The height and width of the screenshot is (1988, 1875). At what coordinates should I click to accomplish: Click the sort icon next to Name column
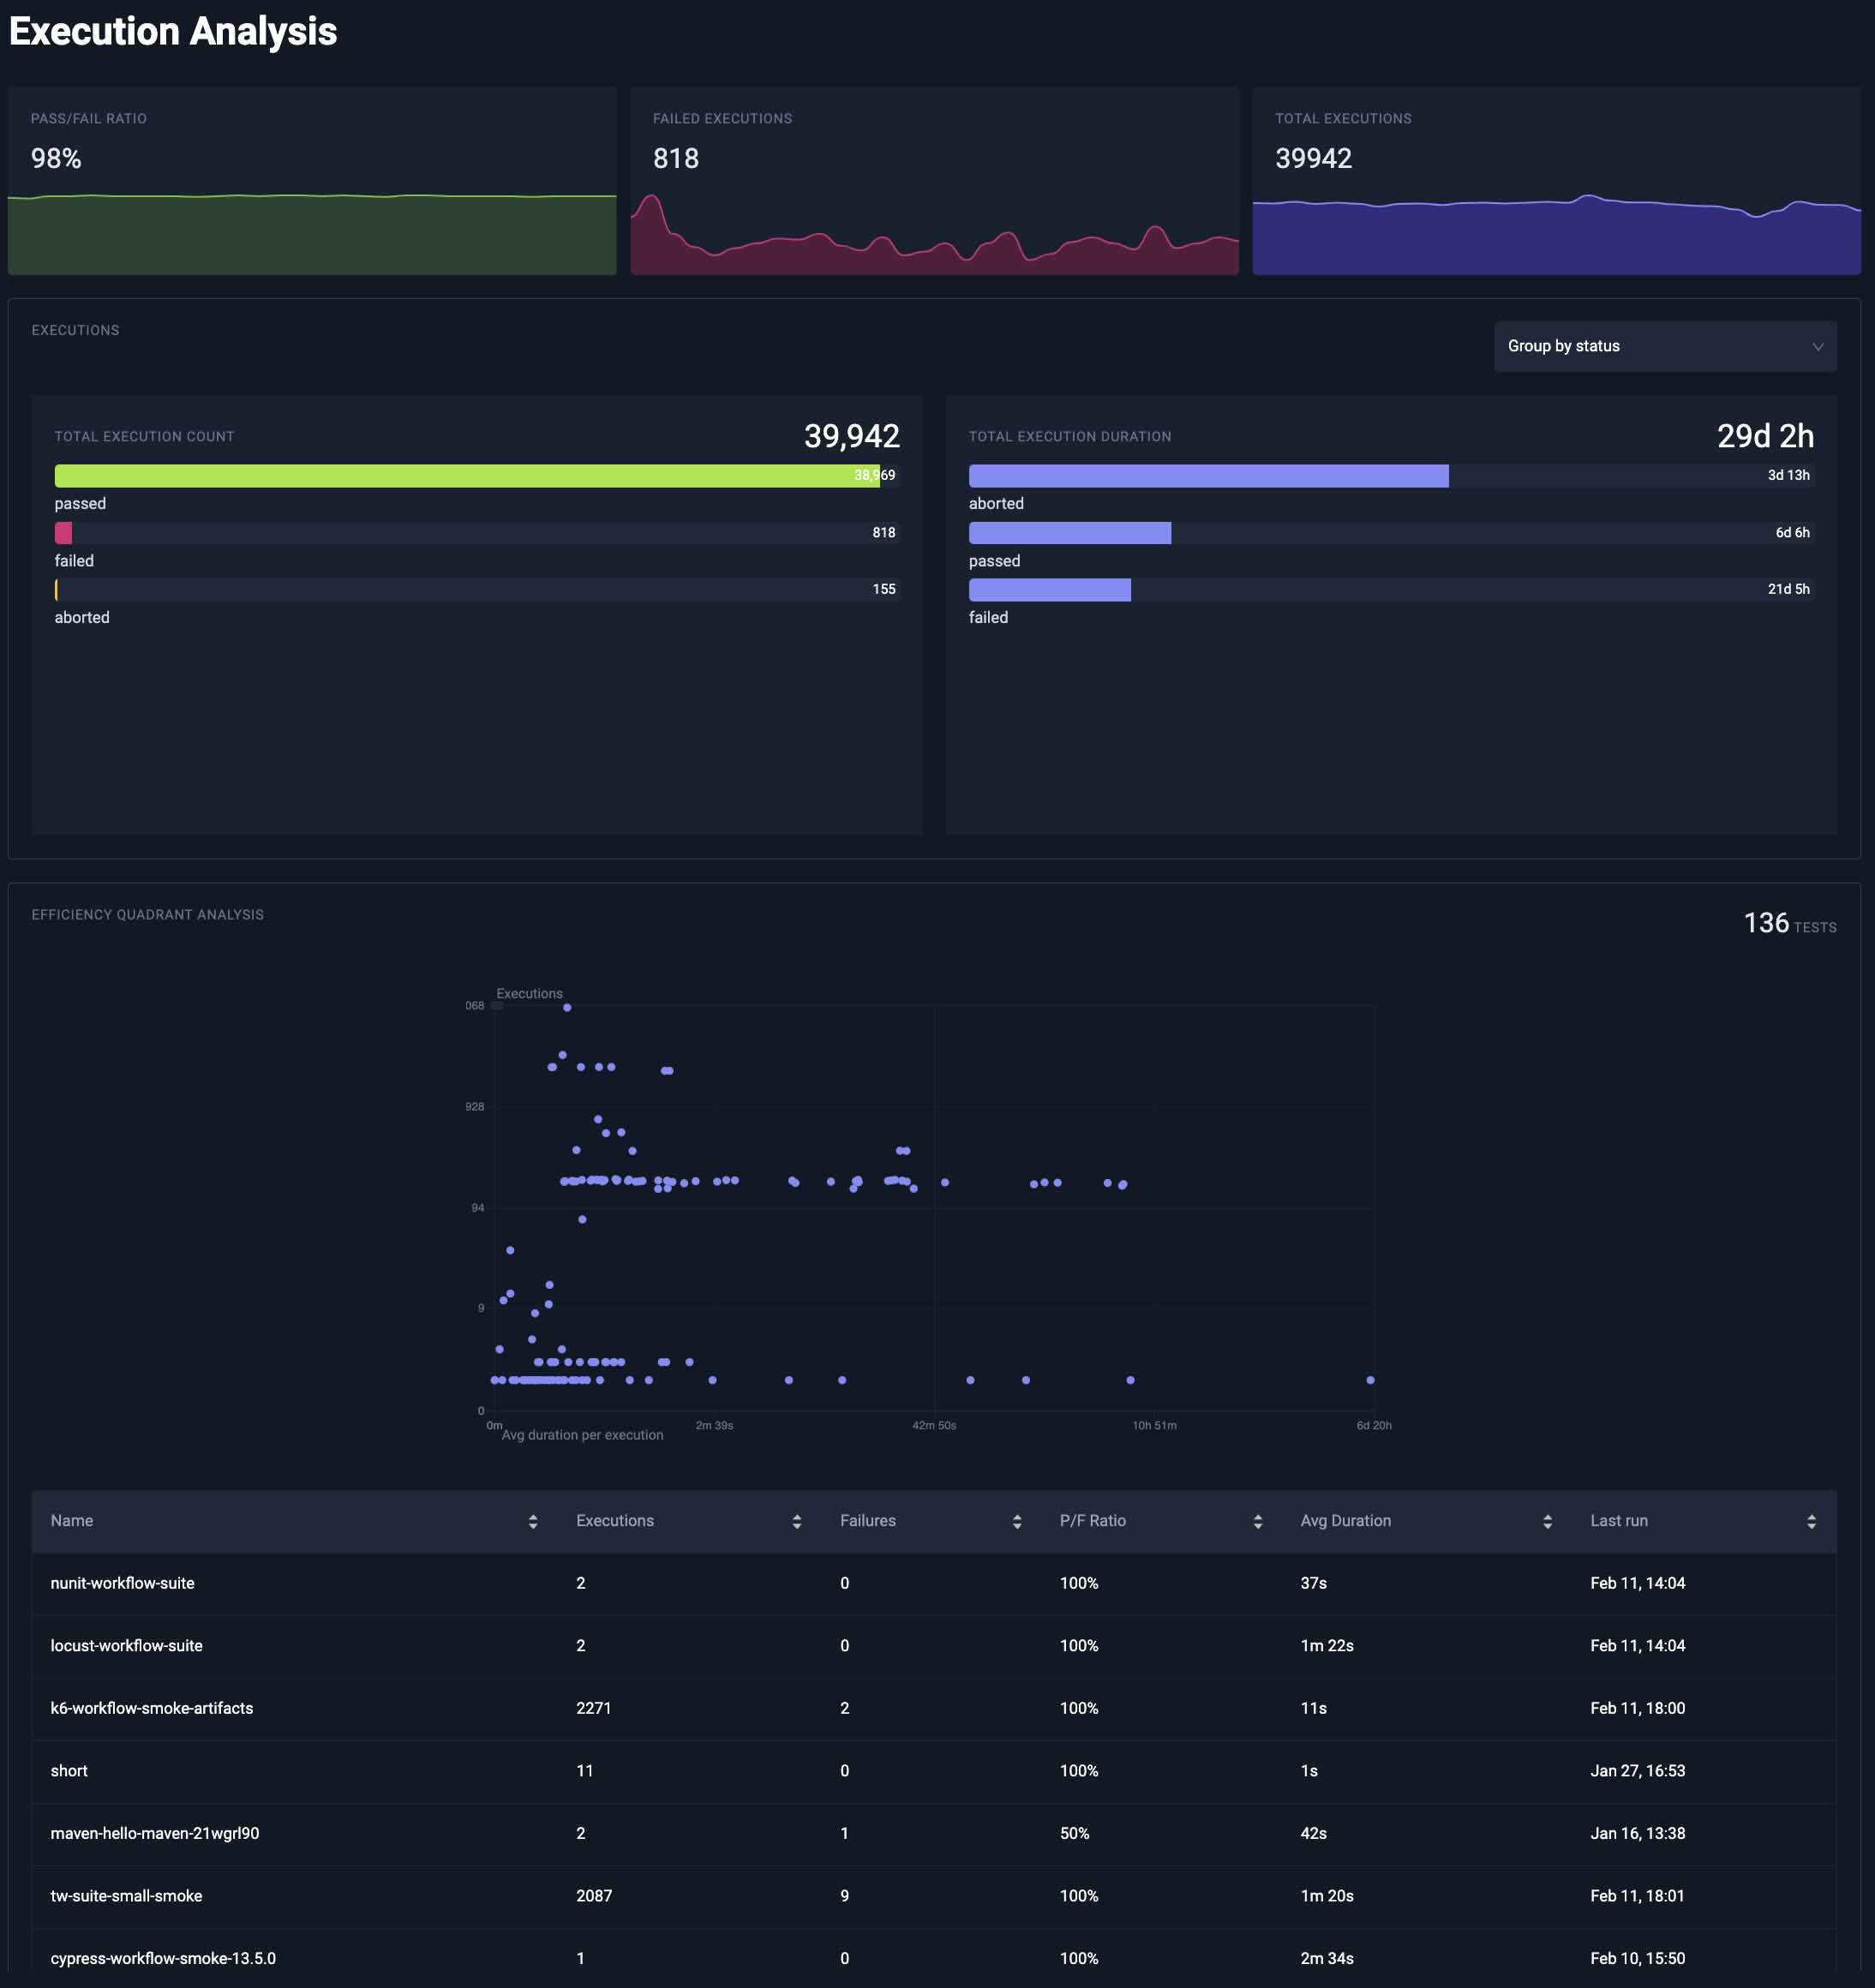point(533,1520)
